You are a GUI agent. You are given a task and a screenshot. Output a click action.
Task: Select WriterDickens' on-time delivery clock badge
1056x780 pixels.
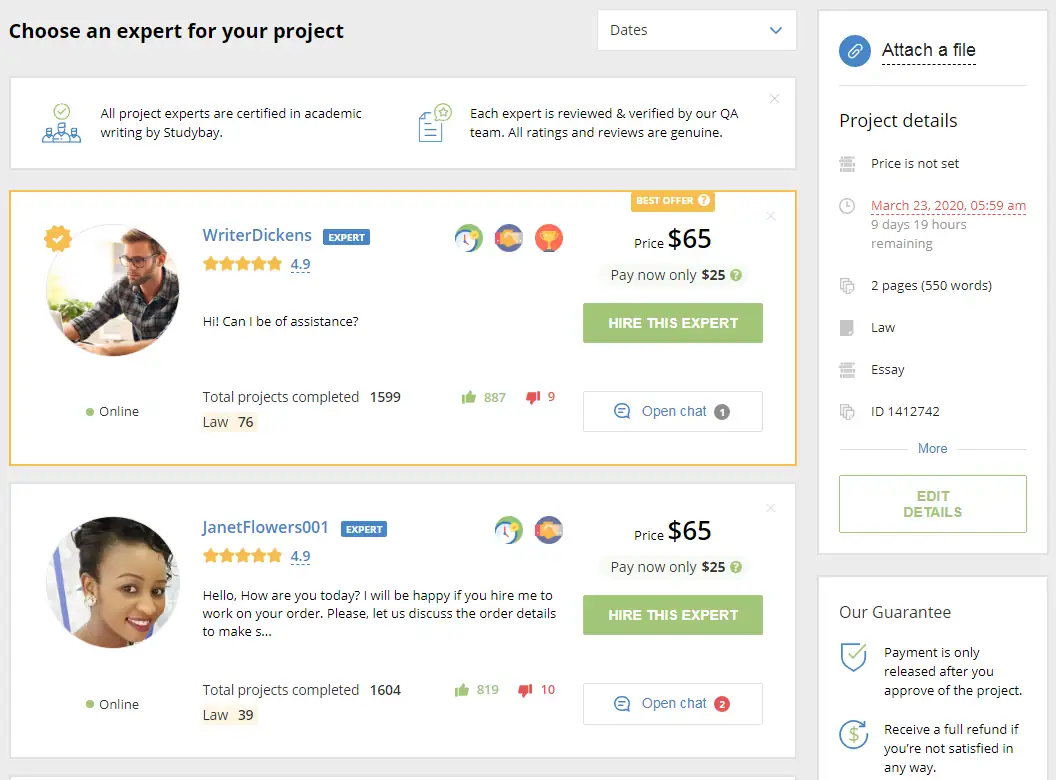(468, 238)
